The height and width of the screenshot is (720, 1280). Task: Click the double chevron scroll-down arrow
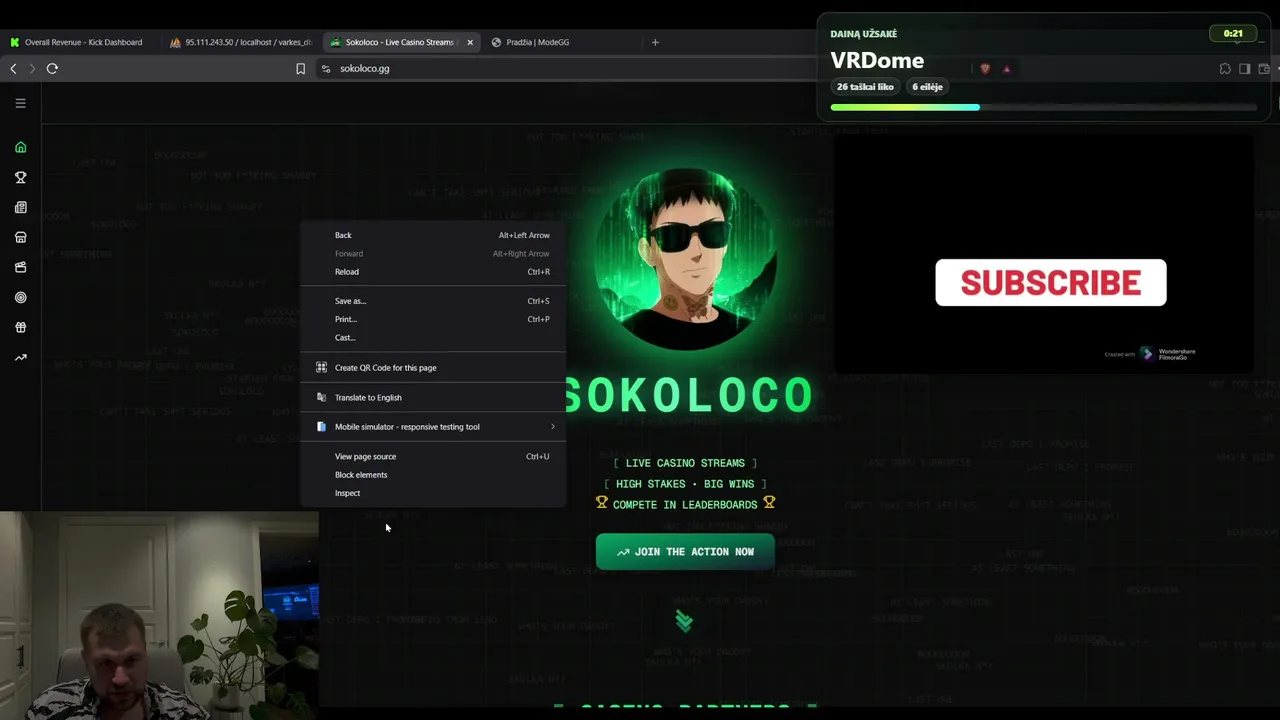[684, 622]
